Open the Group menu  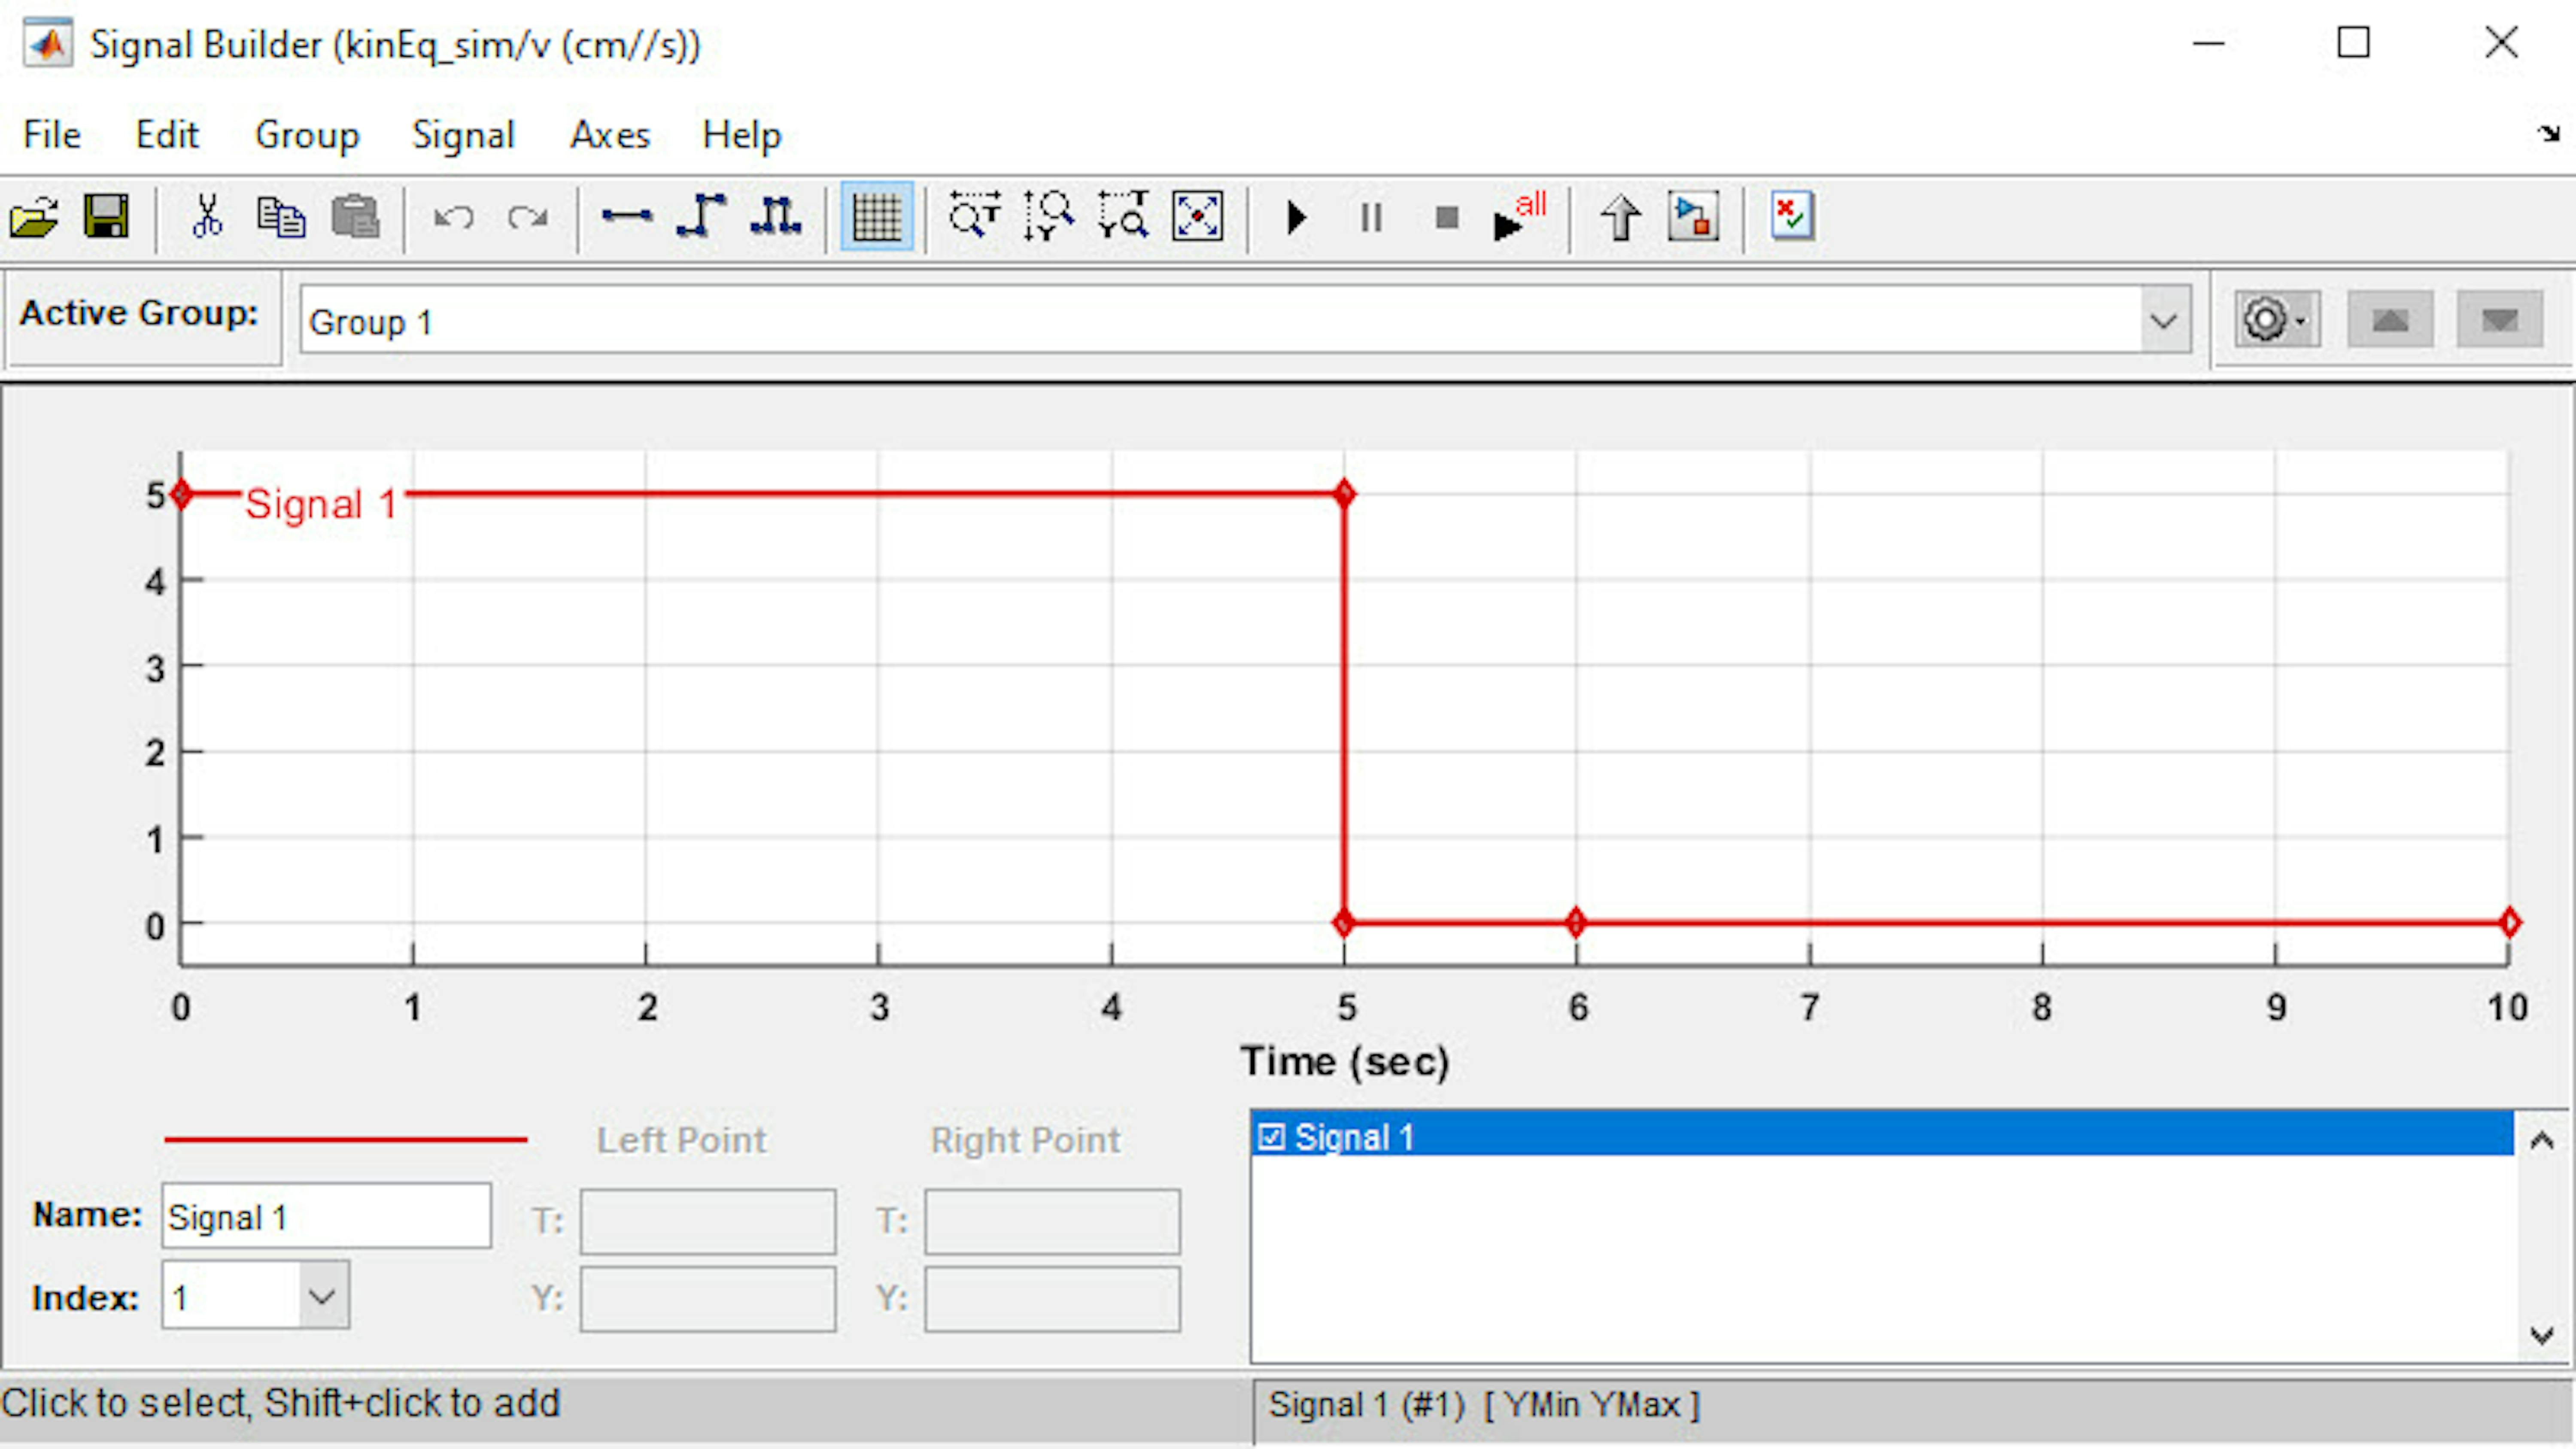[307, 134]
